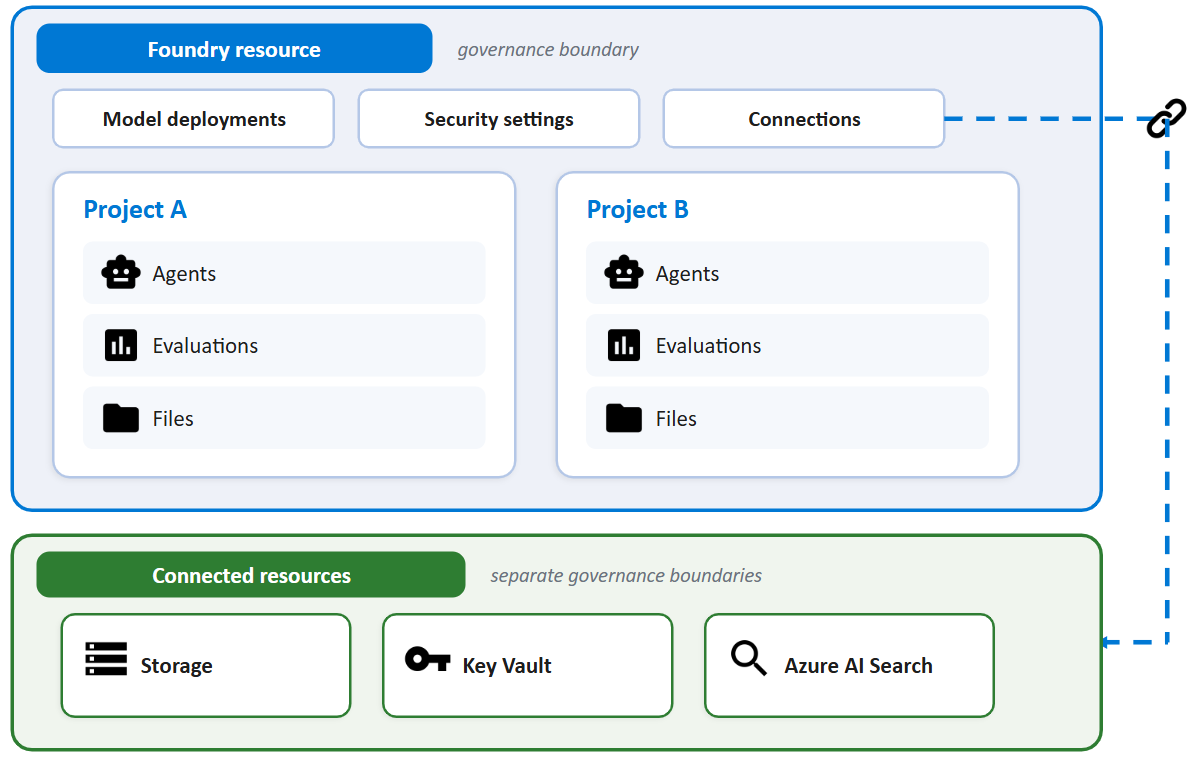Image resolution: width=1187 pixels, height=768 pixels.
Task: Click the 'separate governance boundaries' caption
Action: coord(626,576)
